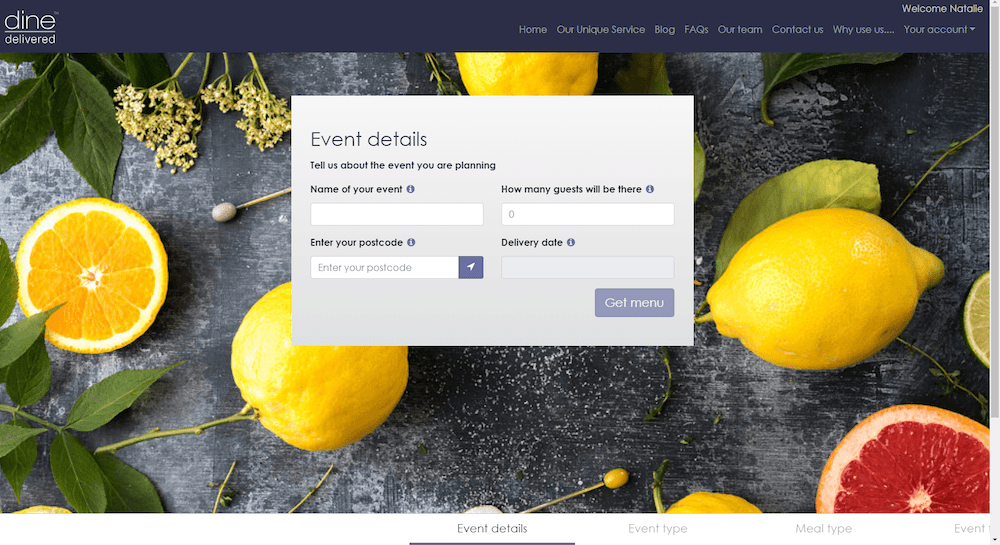The height and width of the screenshot is (545, 1000).
Task: Visit the Our team page
Action: [x=740, y=29]
